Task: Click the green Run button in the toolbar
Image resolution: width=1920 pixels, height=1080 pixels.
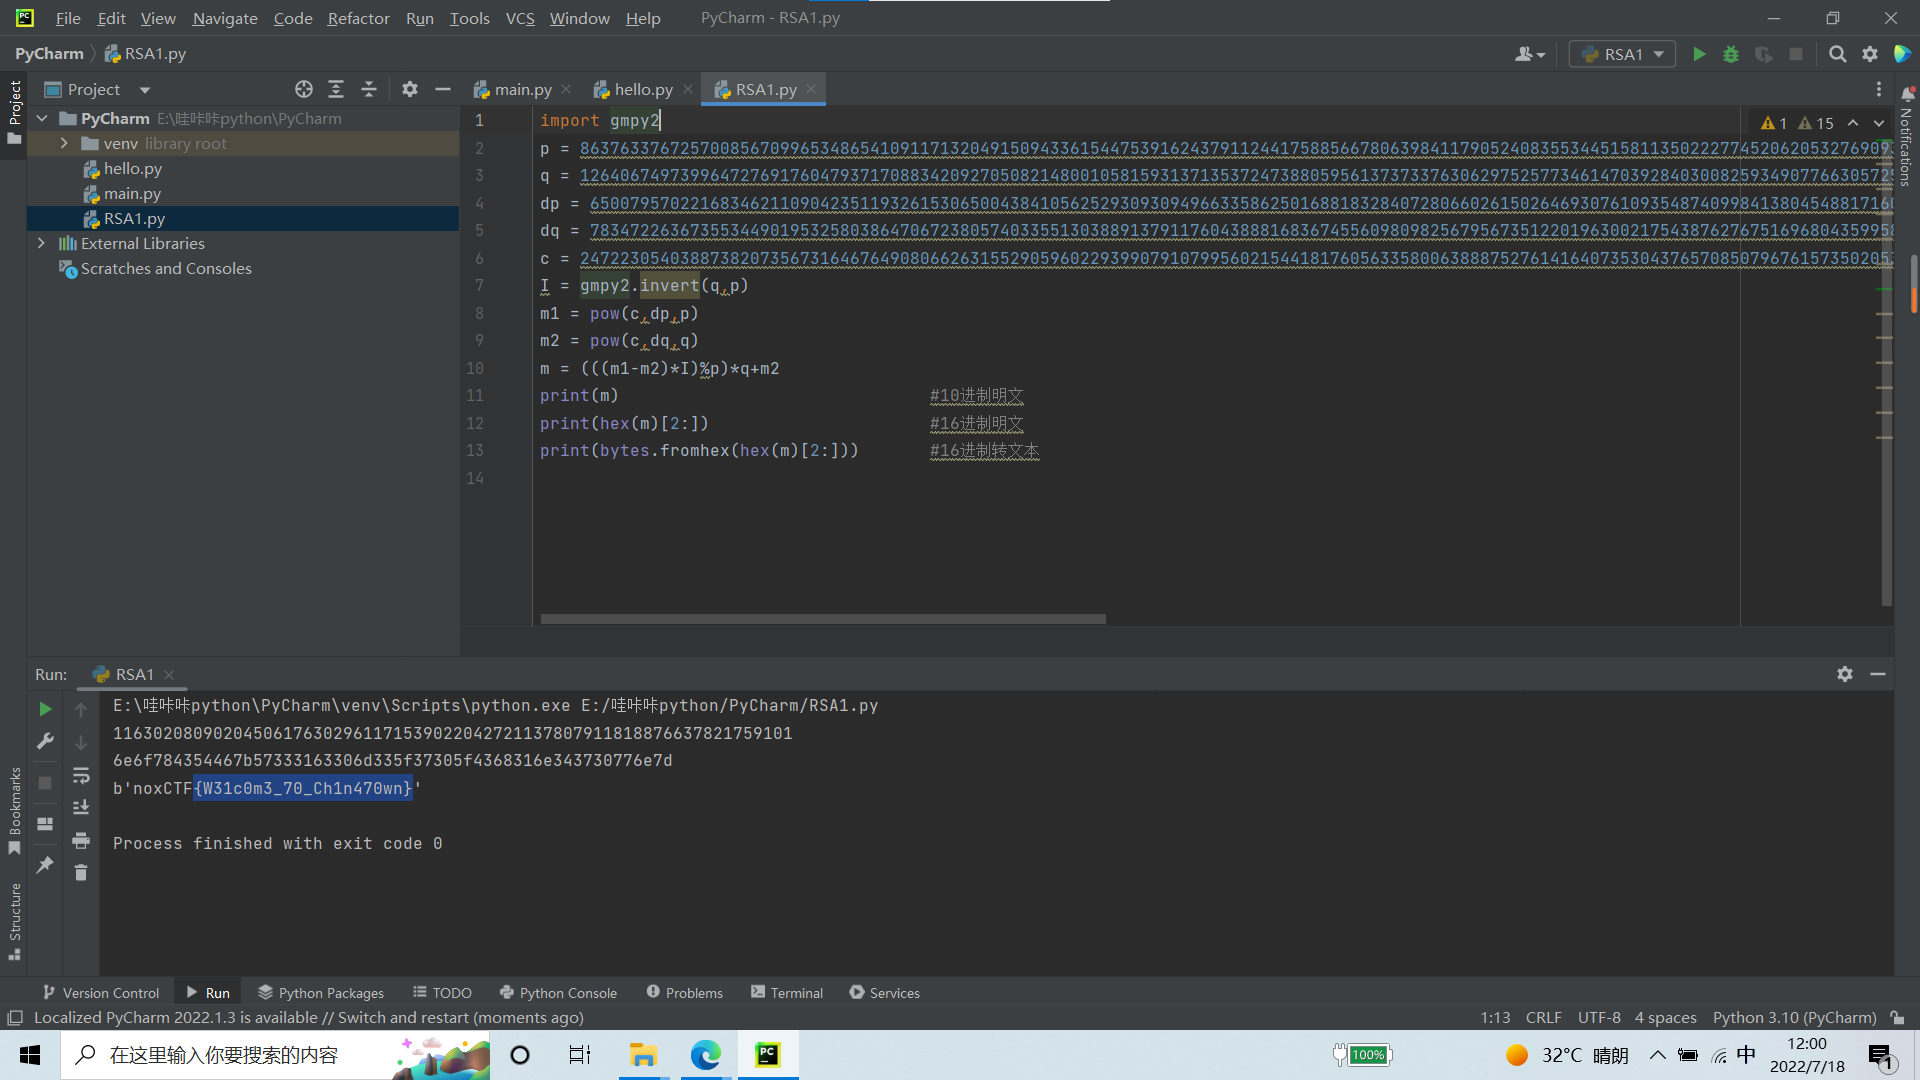Action: (1699, 54)
